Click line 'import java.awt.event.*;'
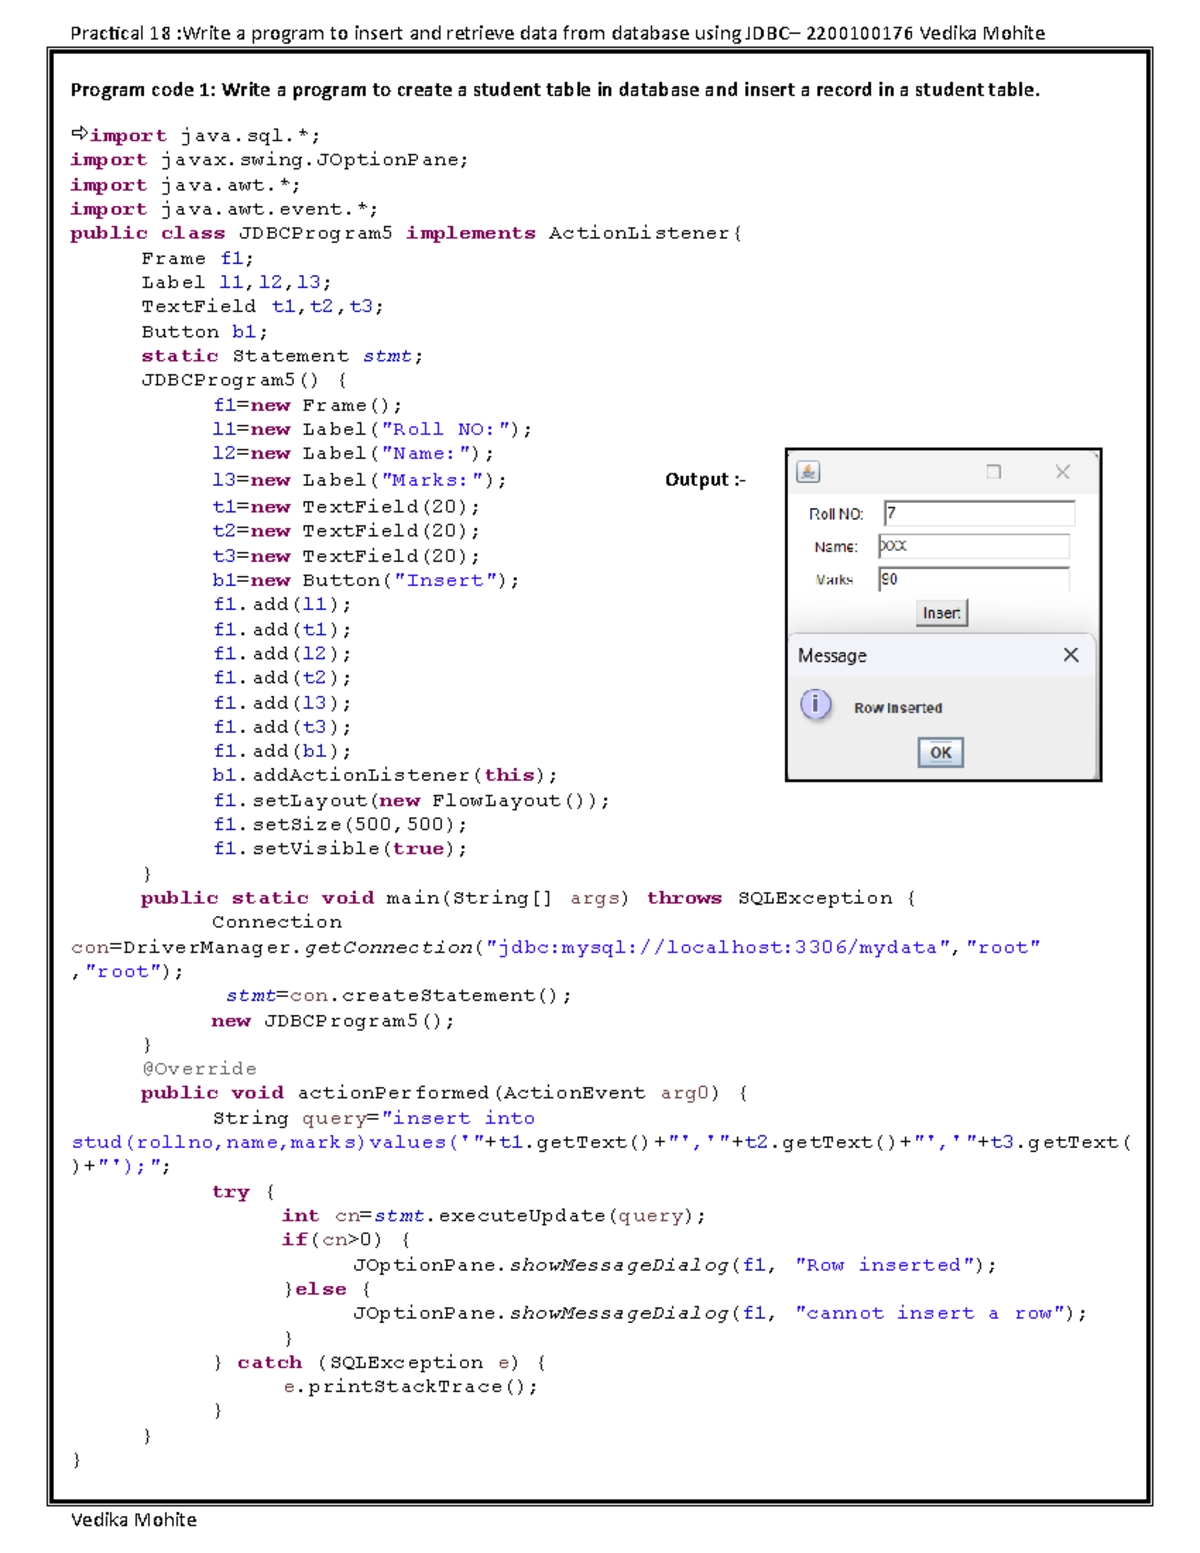This screenshot has width=1200, height=1553. 224,209
